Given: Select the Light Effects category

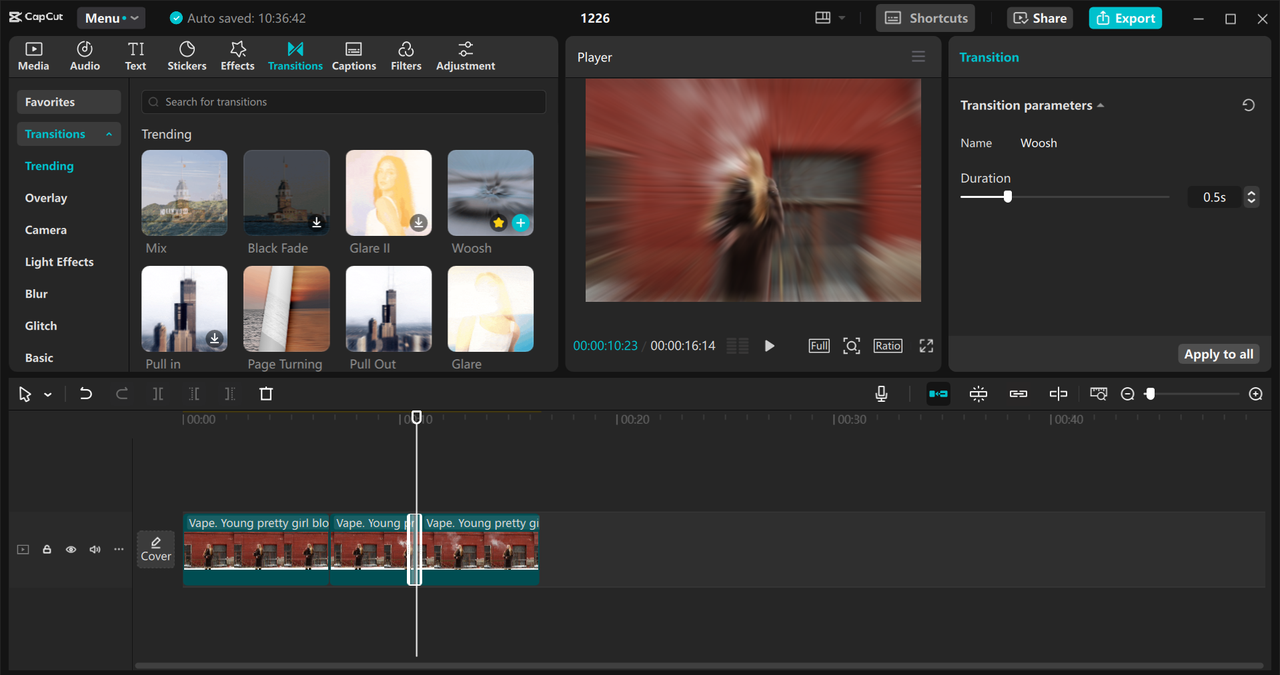Looking at the screenshot, I should (59, 262).
